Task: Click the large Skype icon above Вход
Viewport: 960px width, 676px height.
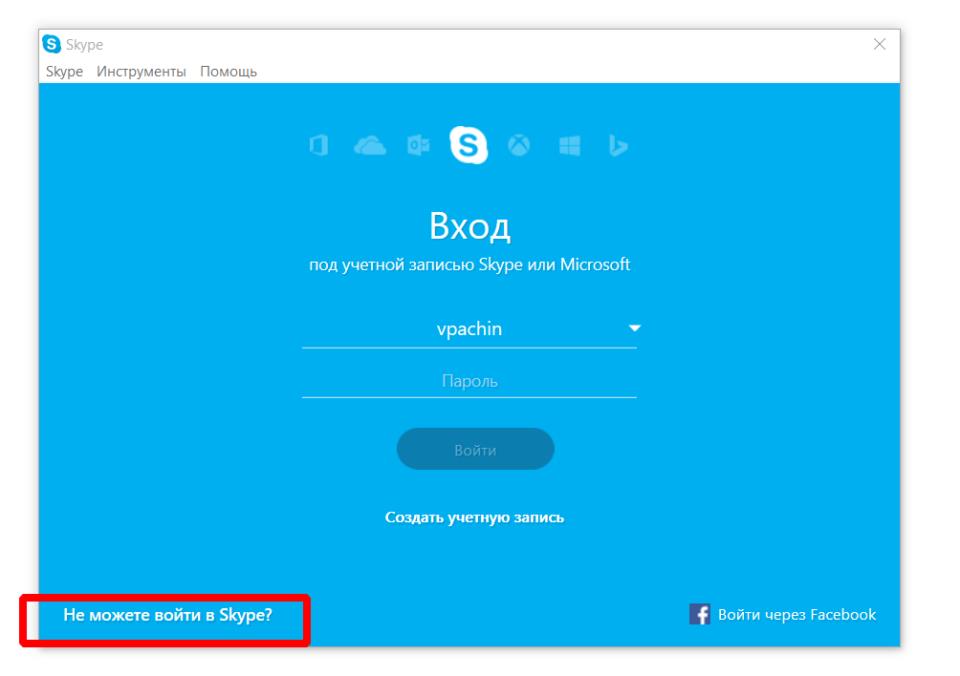Action: coord(468,145)
